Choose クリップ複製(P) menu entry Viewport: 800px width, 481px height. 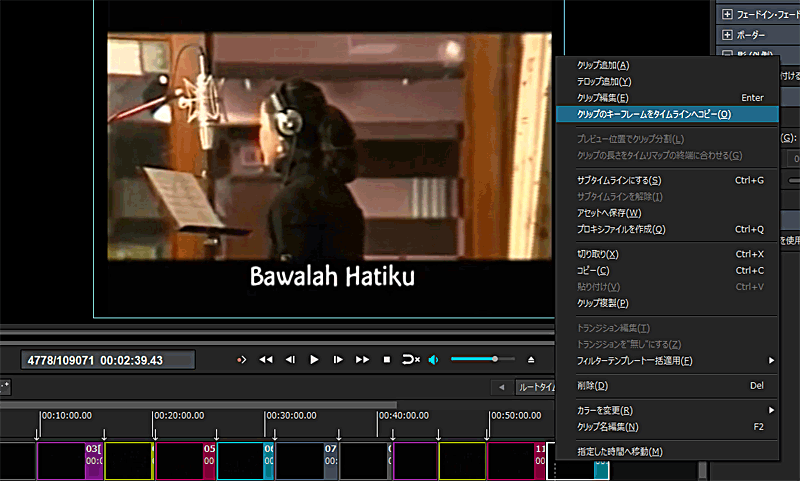(667, 303)
